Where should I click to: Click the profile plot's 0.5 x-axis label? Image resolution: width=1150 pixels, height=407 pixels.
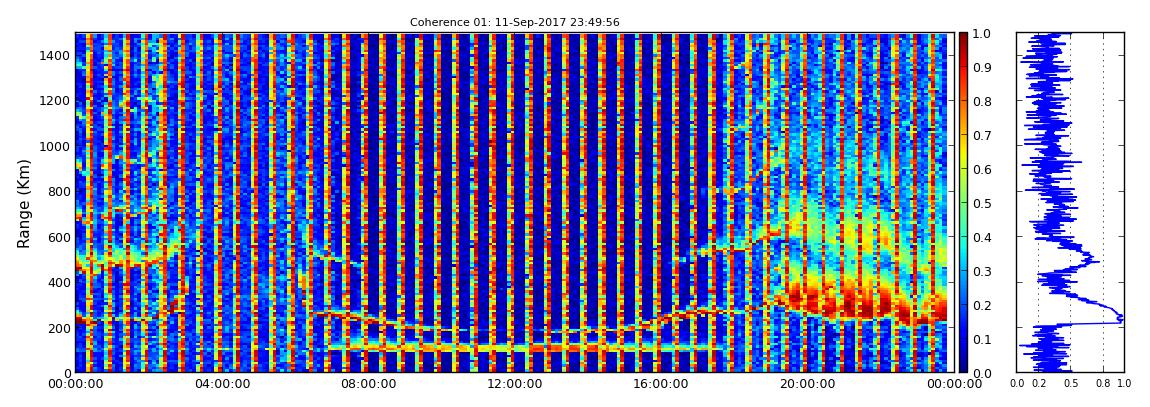click(x=1071, y=384)
